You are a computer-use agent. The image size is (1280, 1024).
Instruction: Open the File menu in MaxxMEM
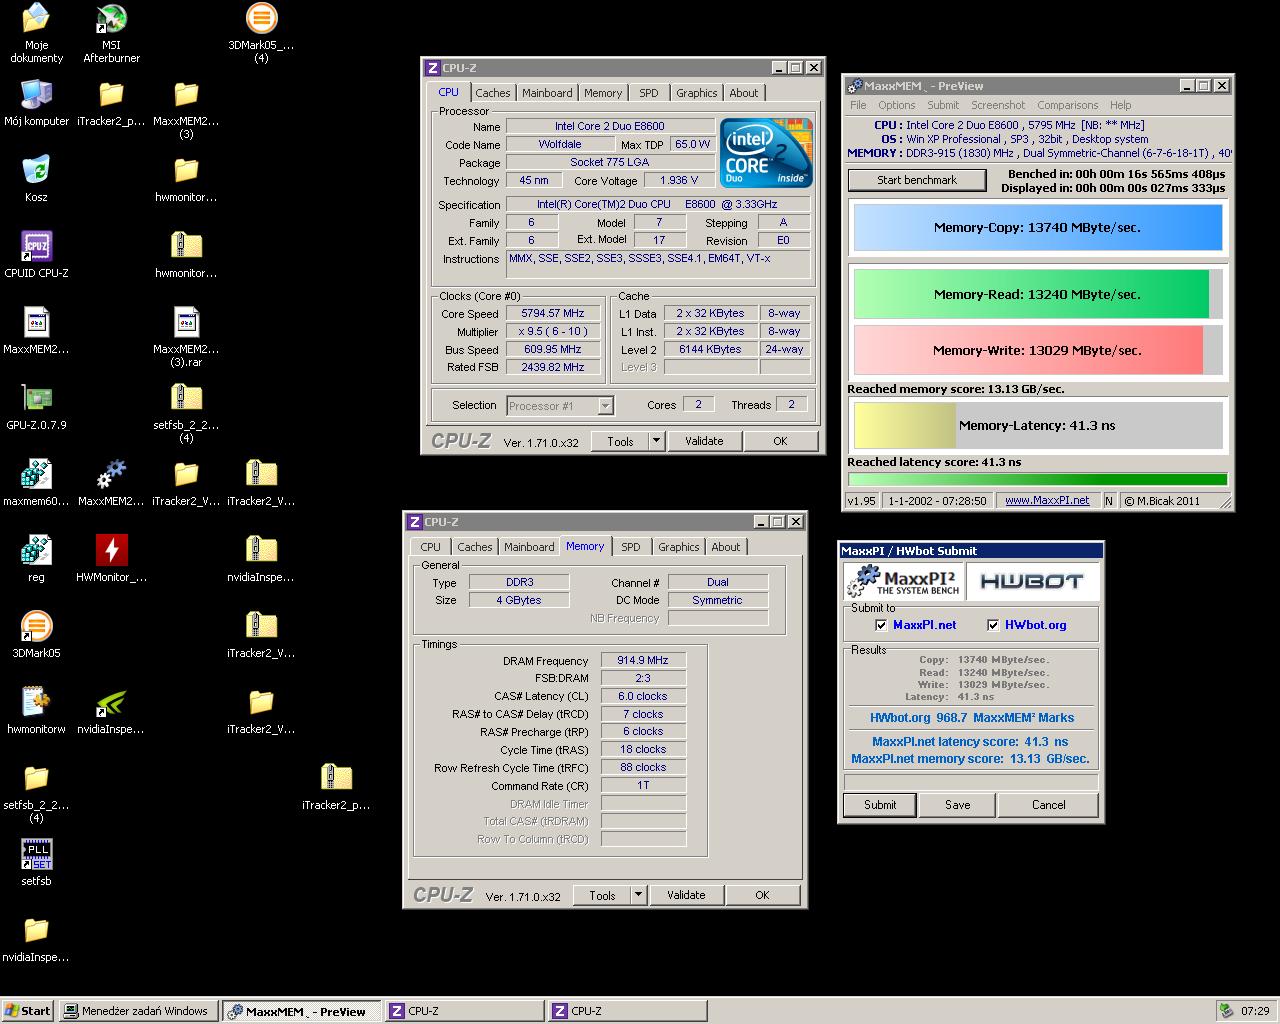click(858, 105)
